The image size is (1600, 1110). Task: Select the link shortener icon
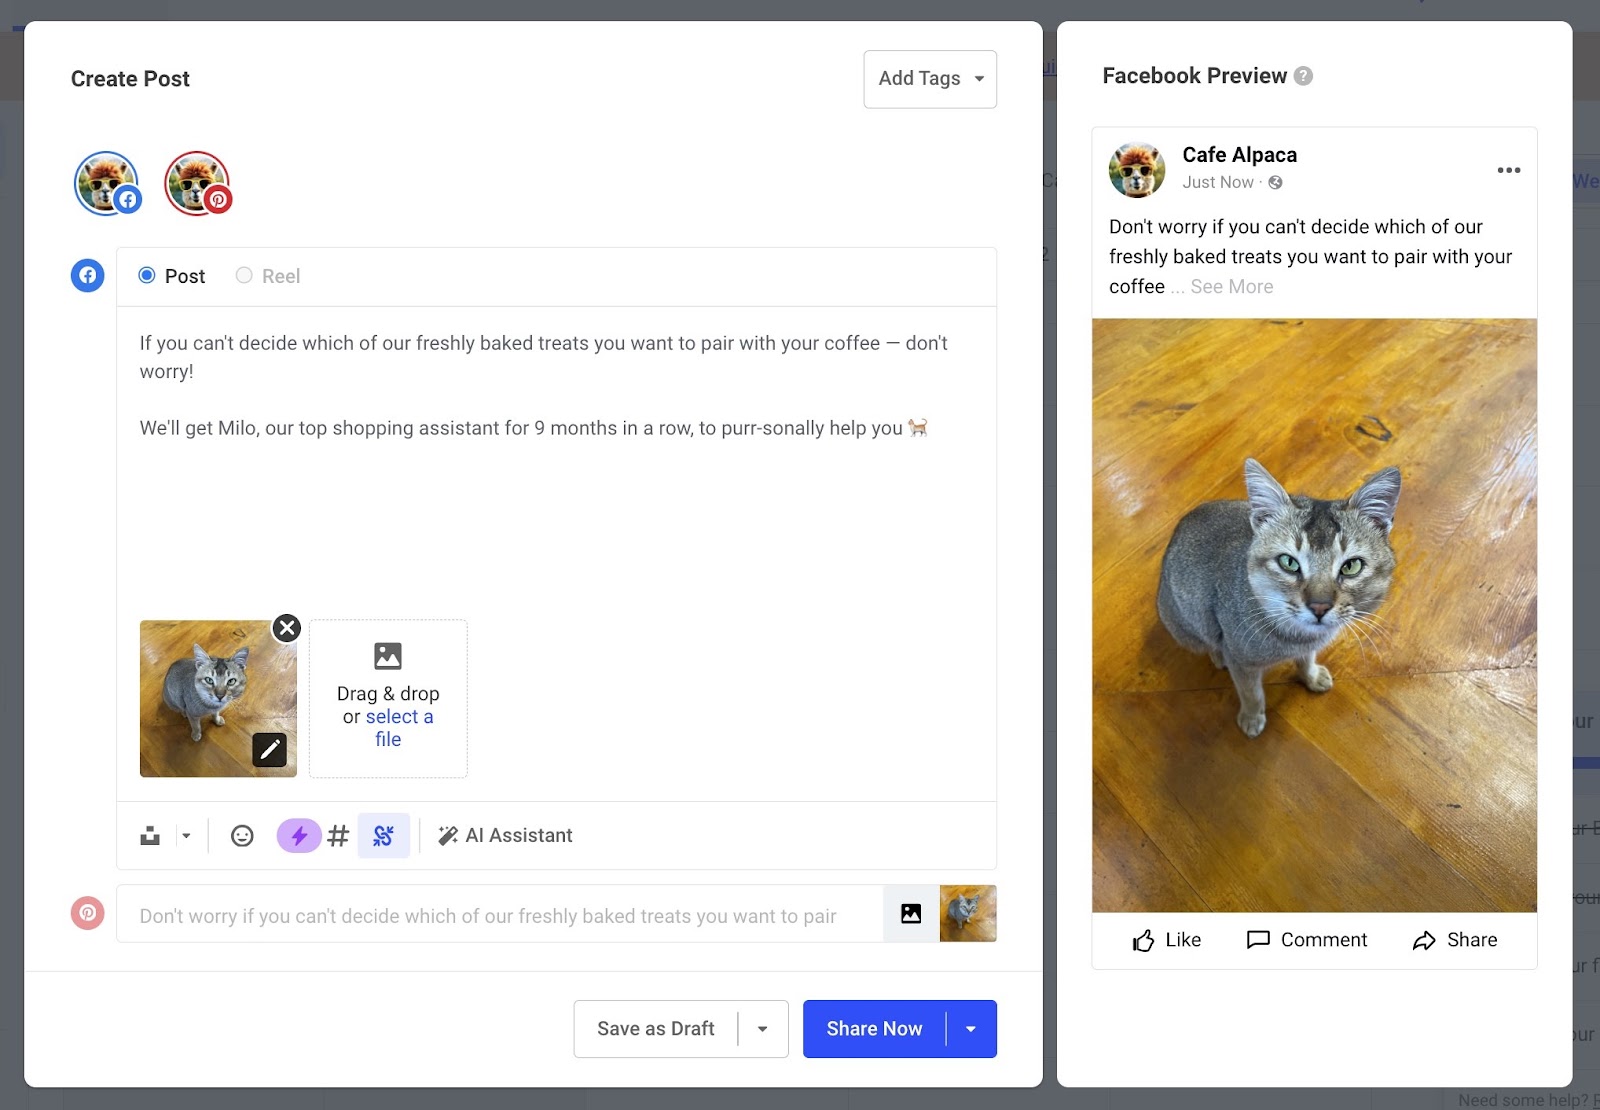[x=384, y=835]
